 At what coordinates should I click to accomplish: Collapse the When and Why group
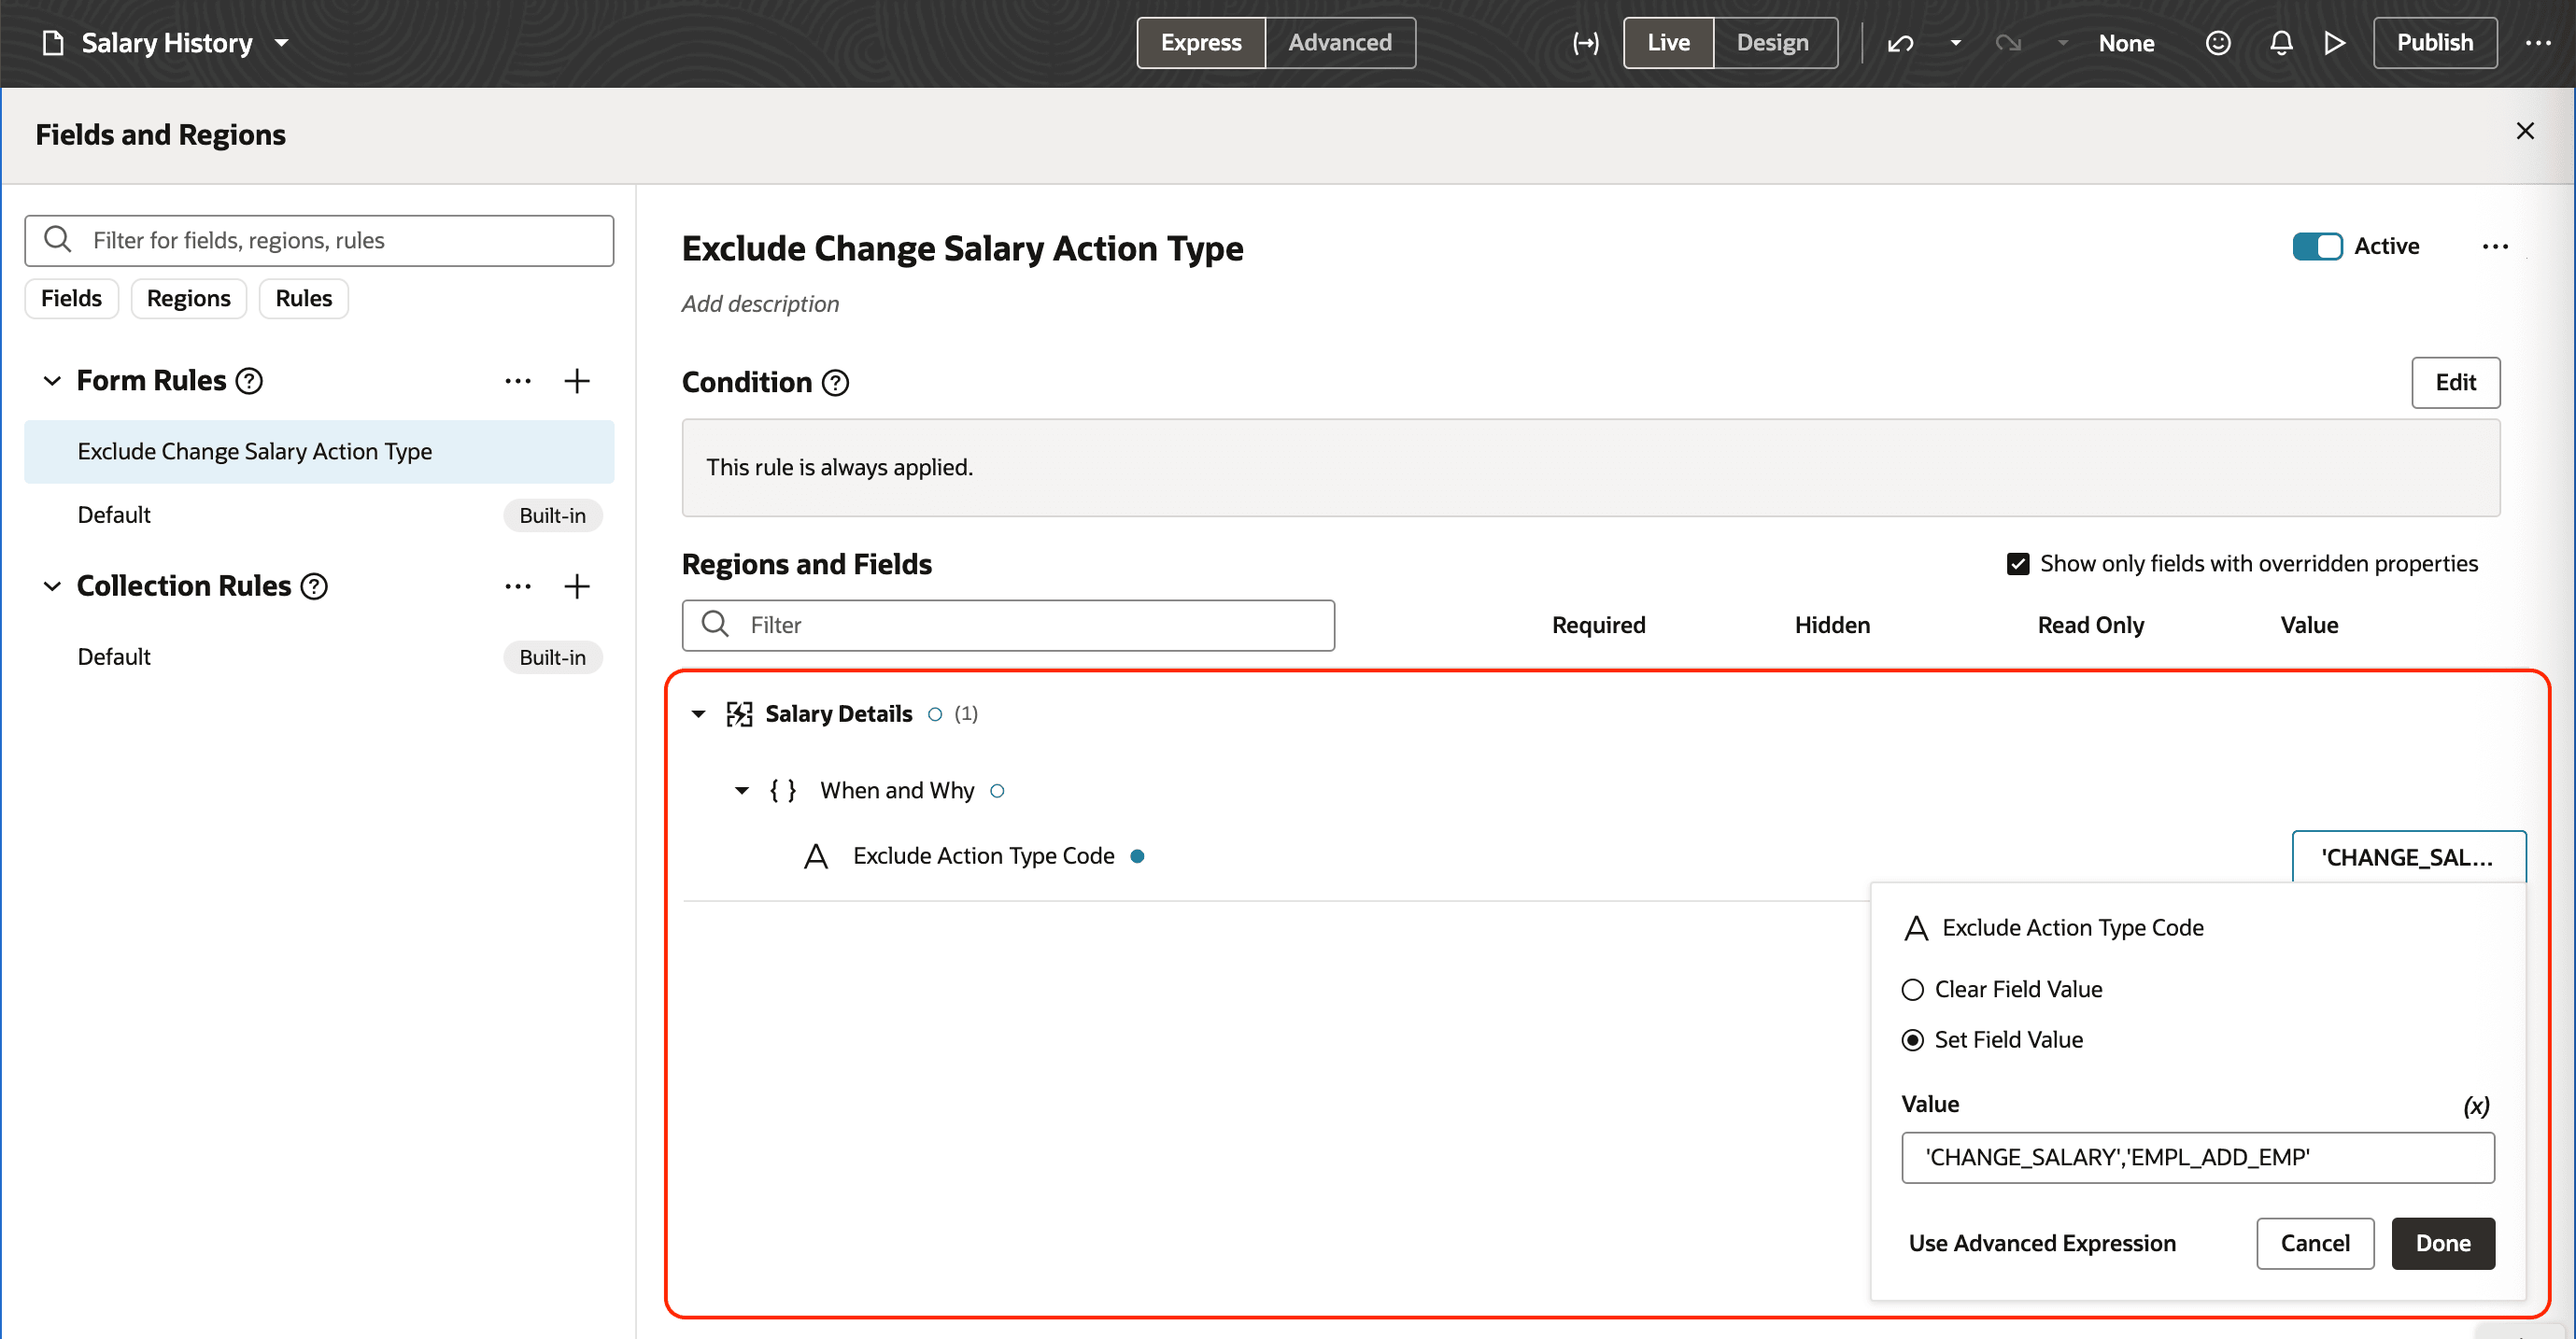pos(741,790)
